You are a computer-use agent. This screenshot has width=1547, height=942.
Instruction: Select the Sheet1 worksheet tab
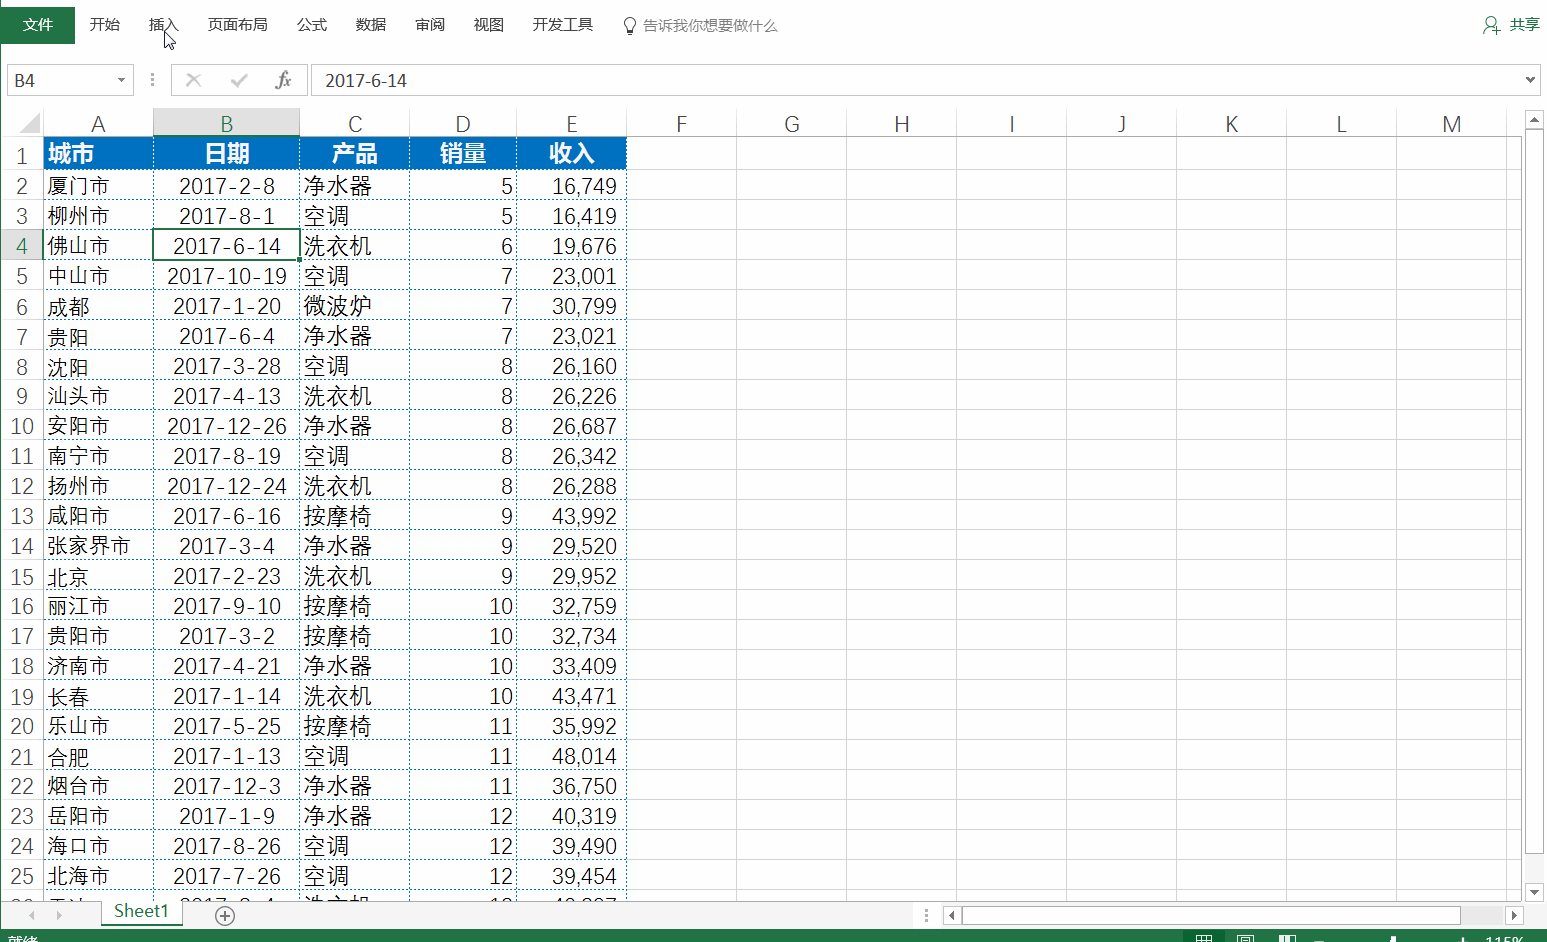(141, 911)
